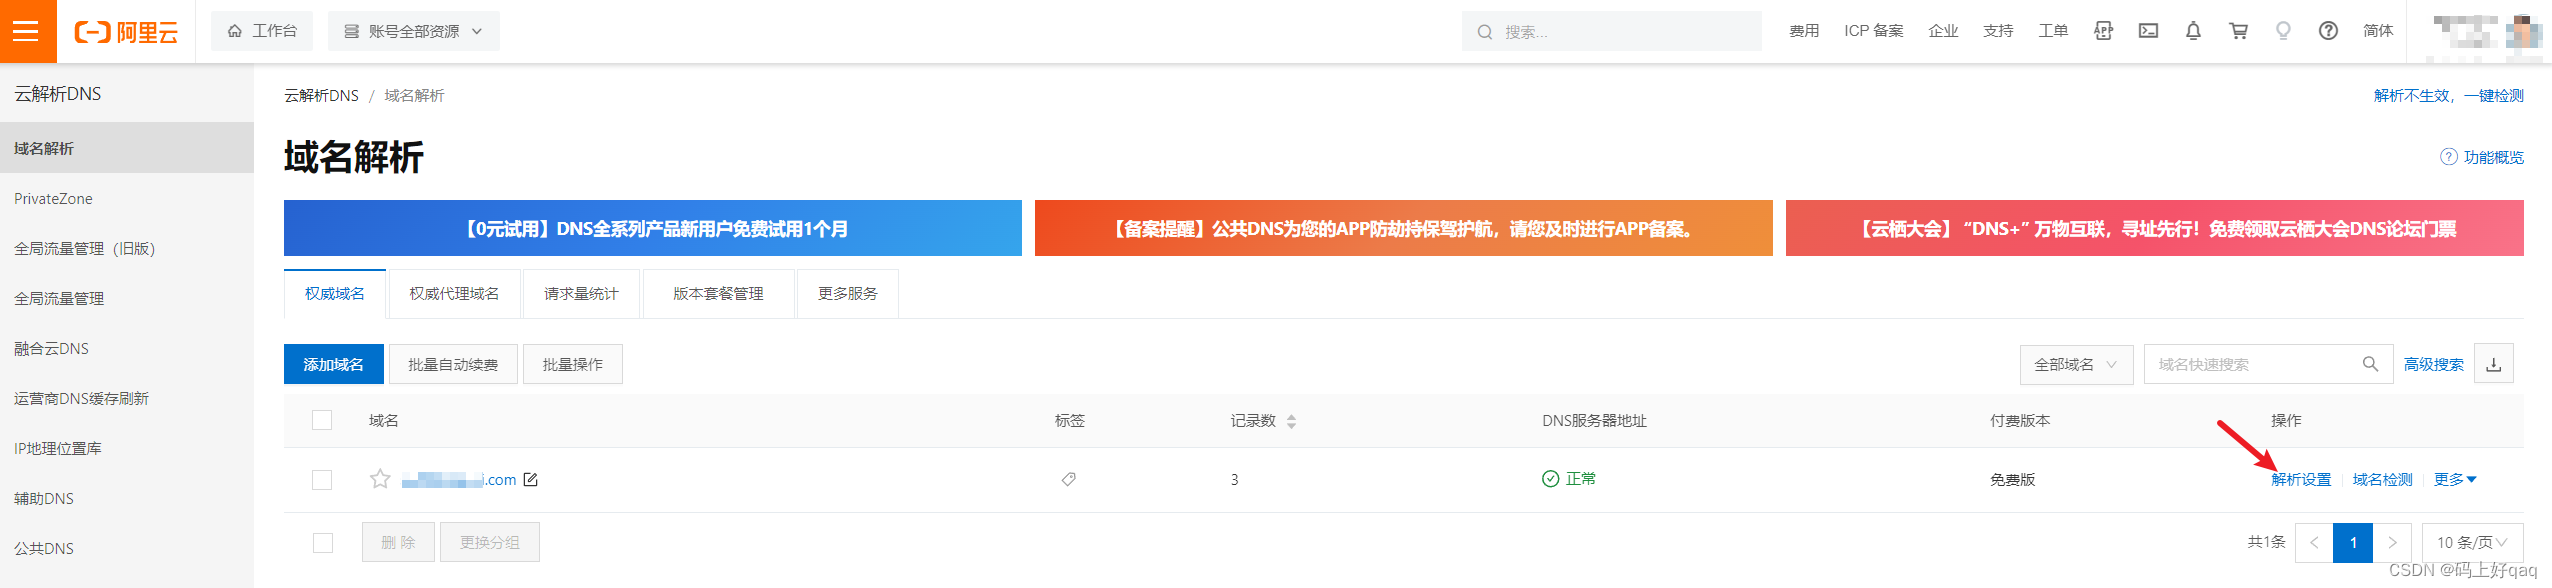Switch to 权威代理域名 tab
Image resolution: width=2552 pixels, height=588 pixels.
point(454,293)
